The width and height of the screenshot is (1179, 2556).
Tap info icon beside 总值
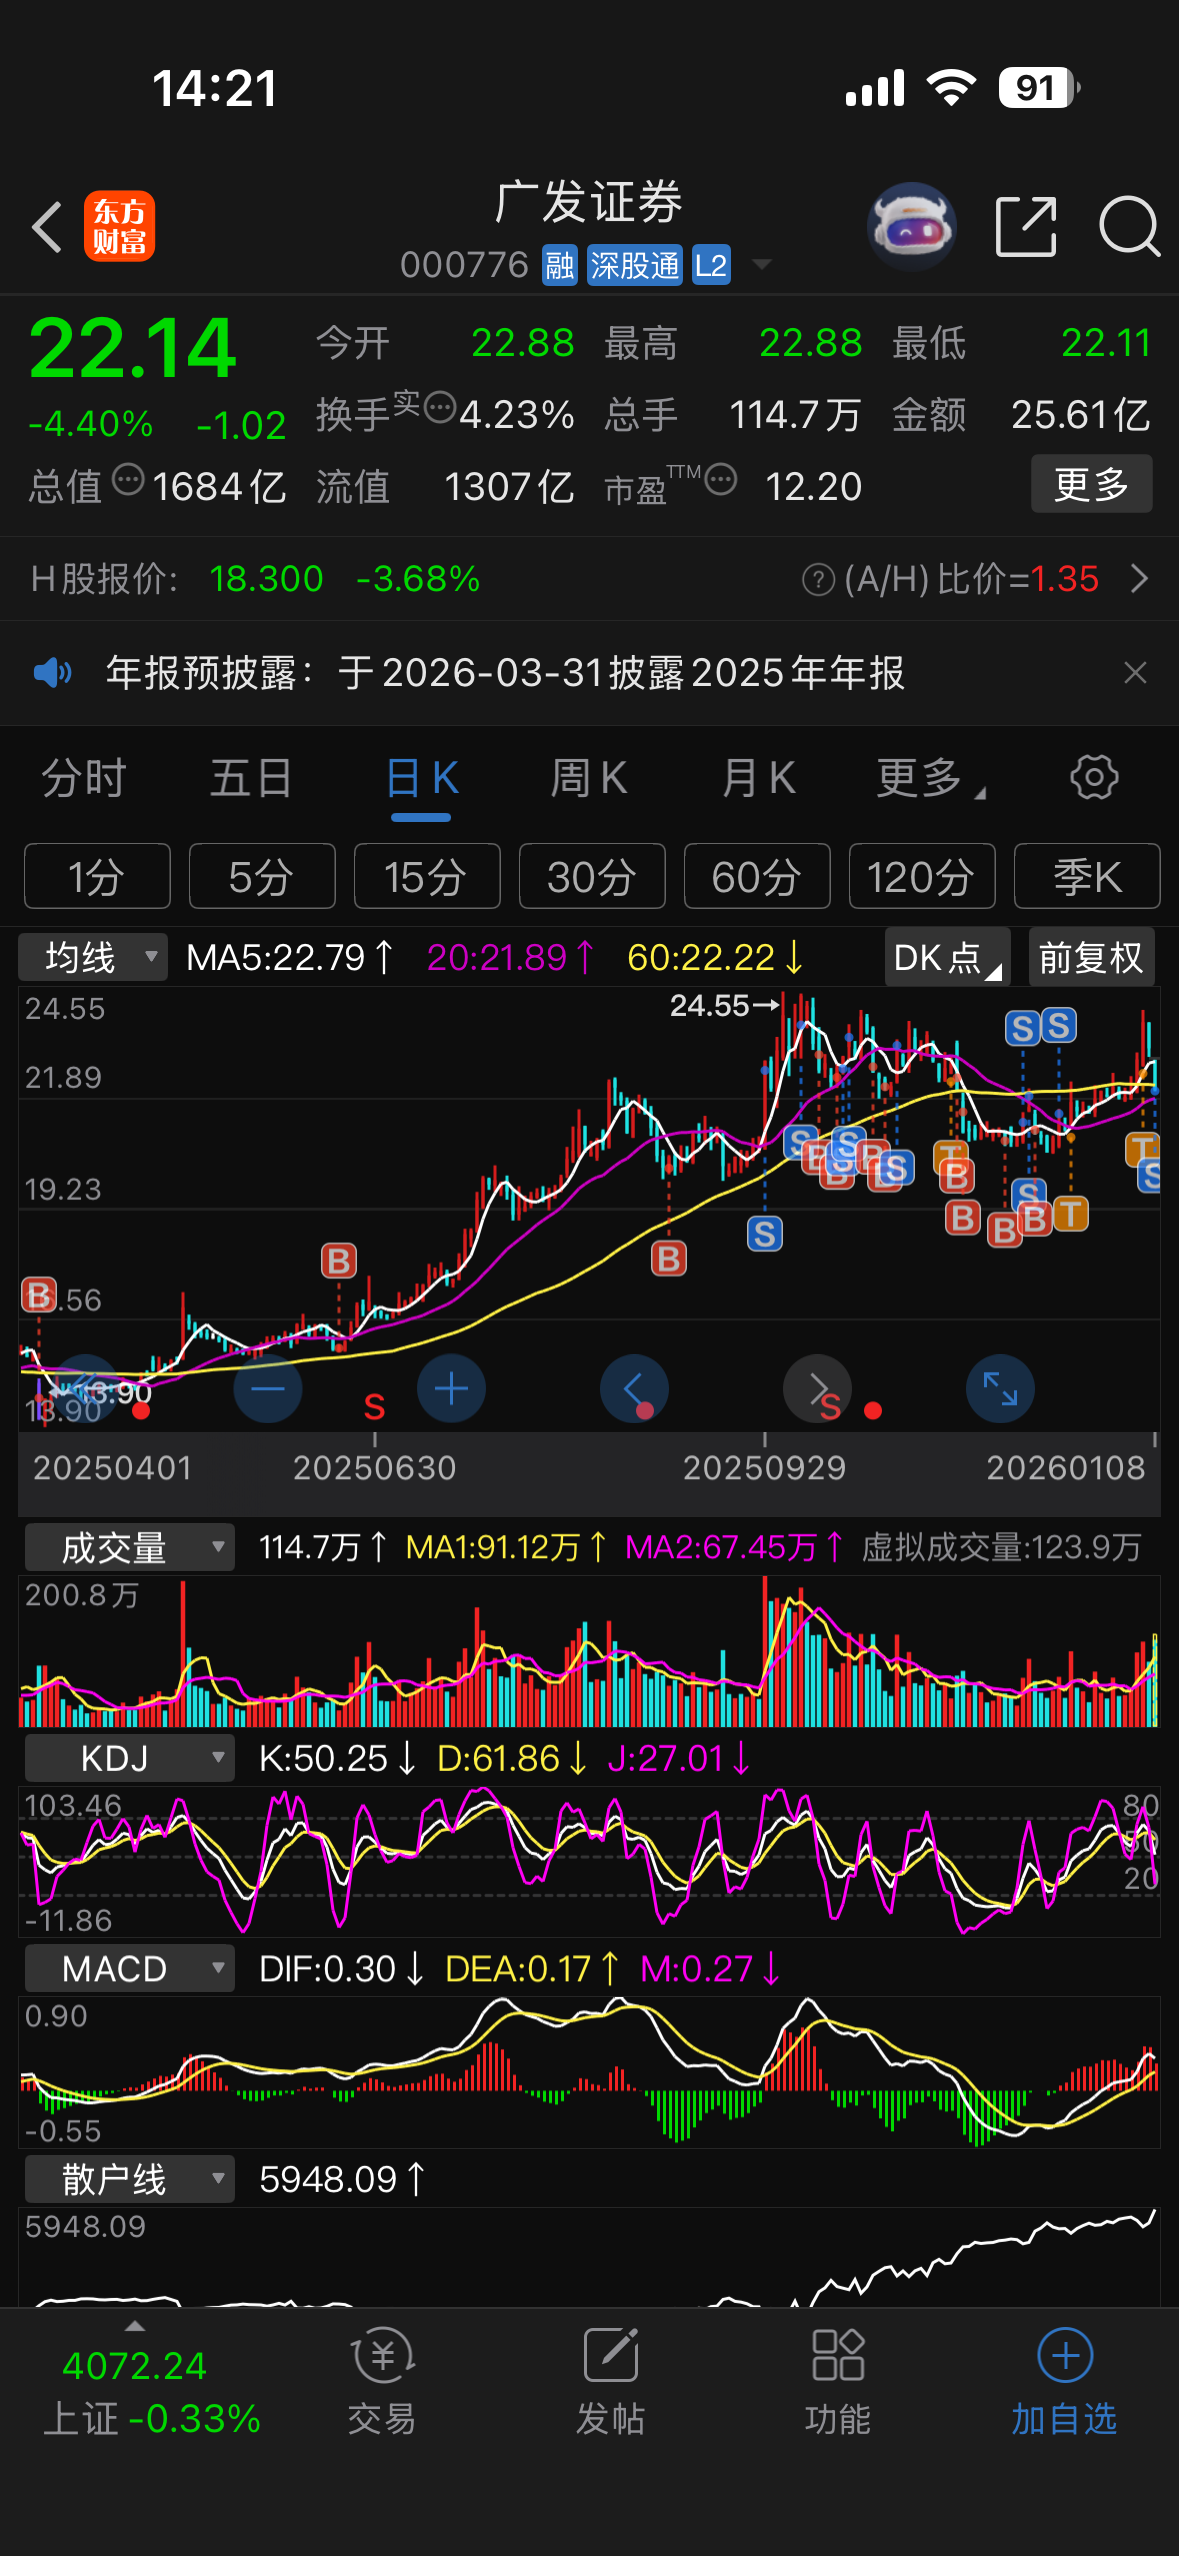pyautogui.click(x=128, y=480)
